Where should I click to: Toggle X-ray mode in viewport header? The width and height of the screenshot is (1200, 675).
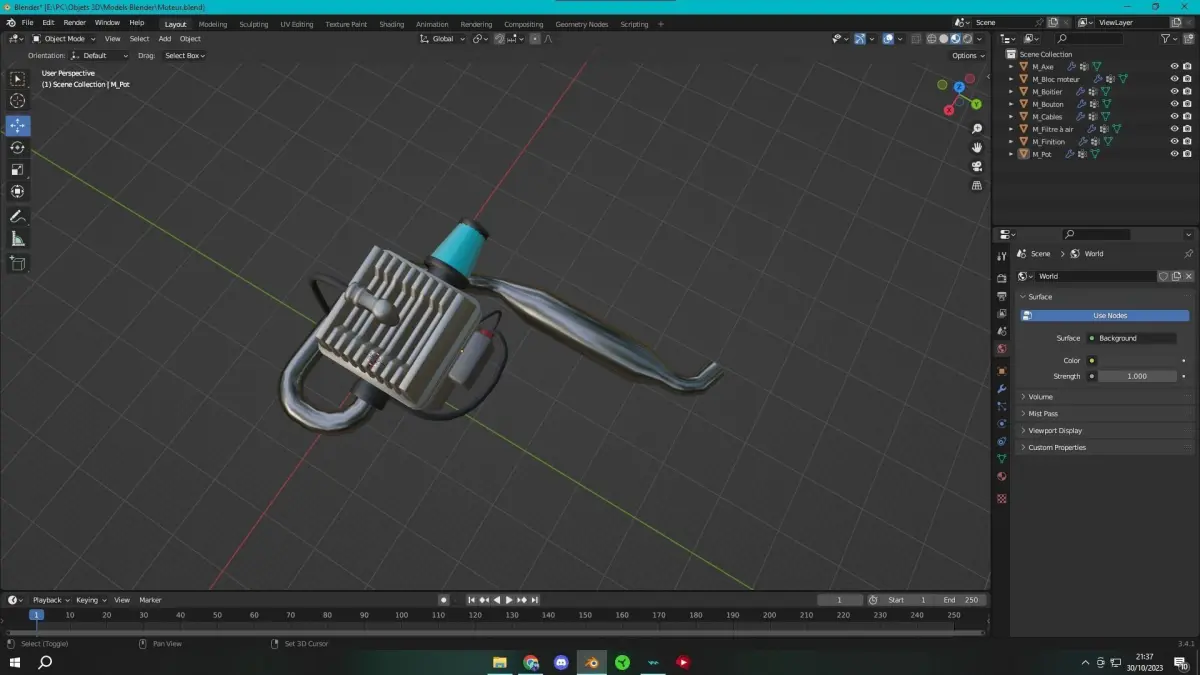pyautogui.click(x=915, y=39)
